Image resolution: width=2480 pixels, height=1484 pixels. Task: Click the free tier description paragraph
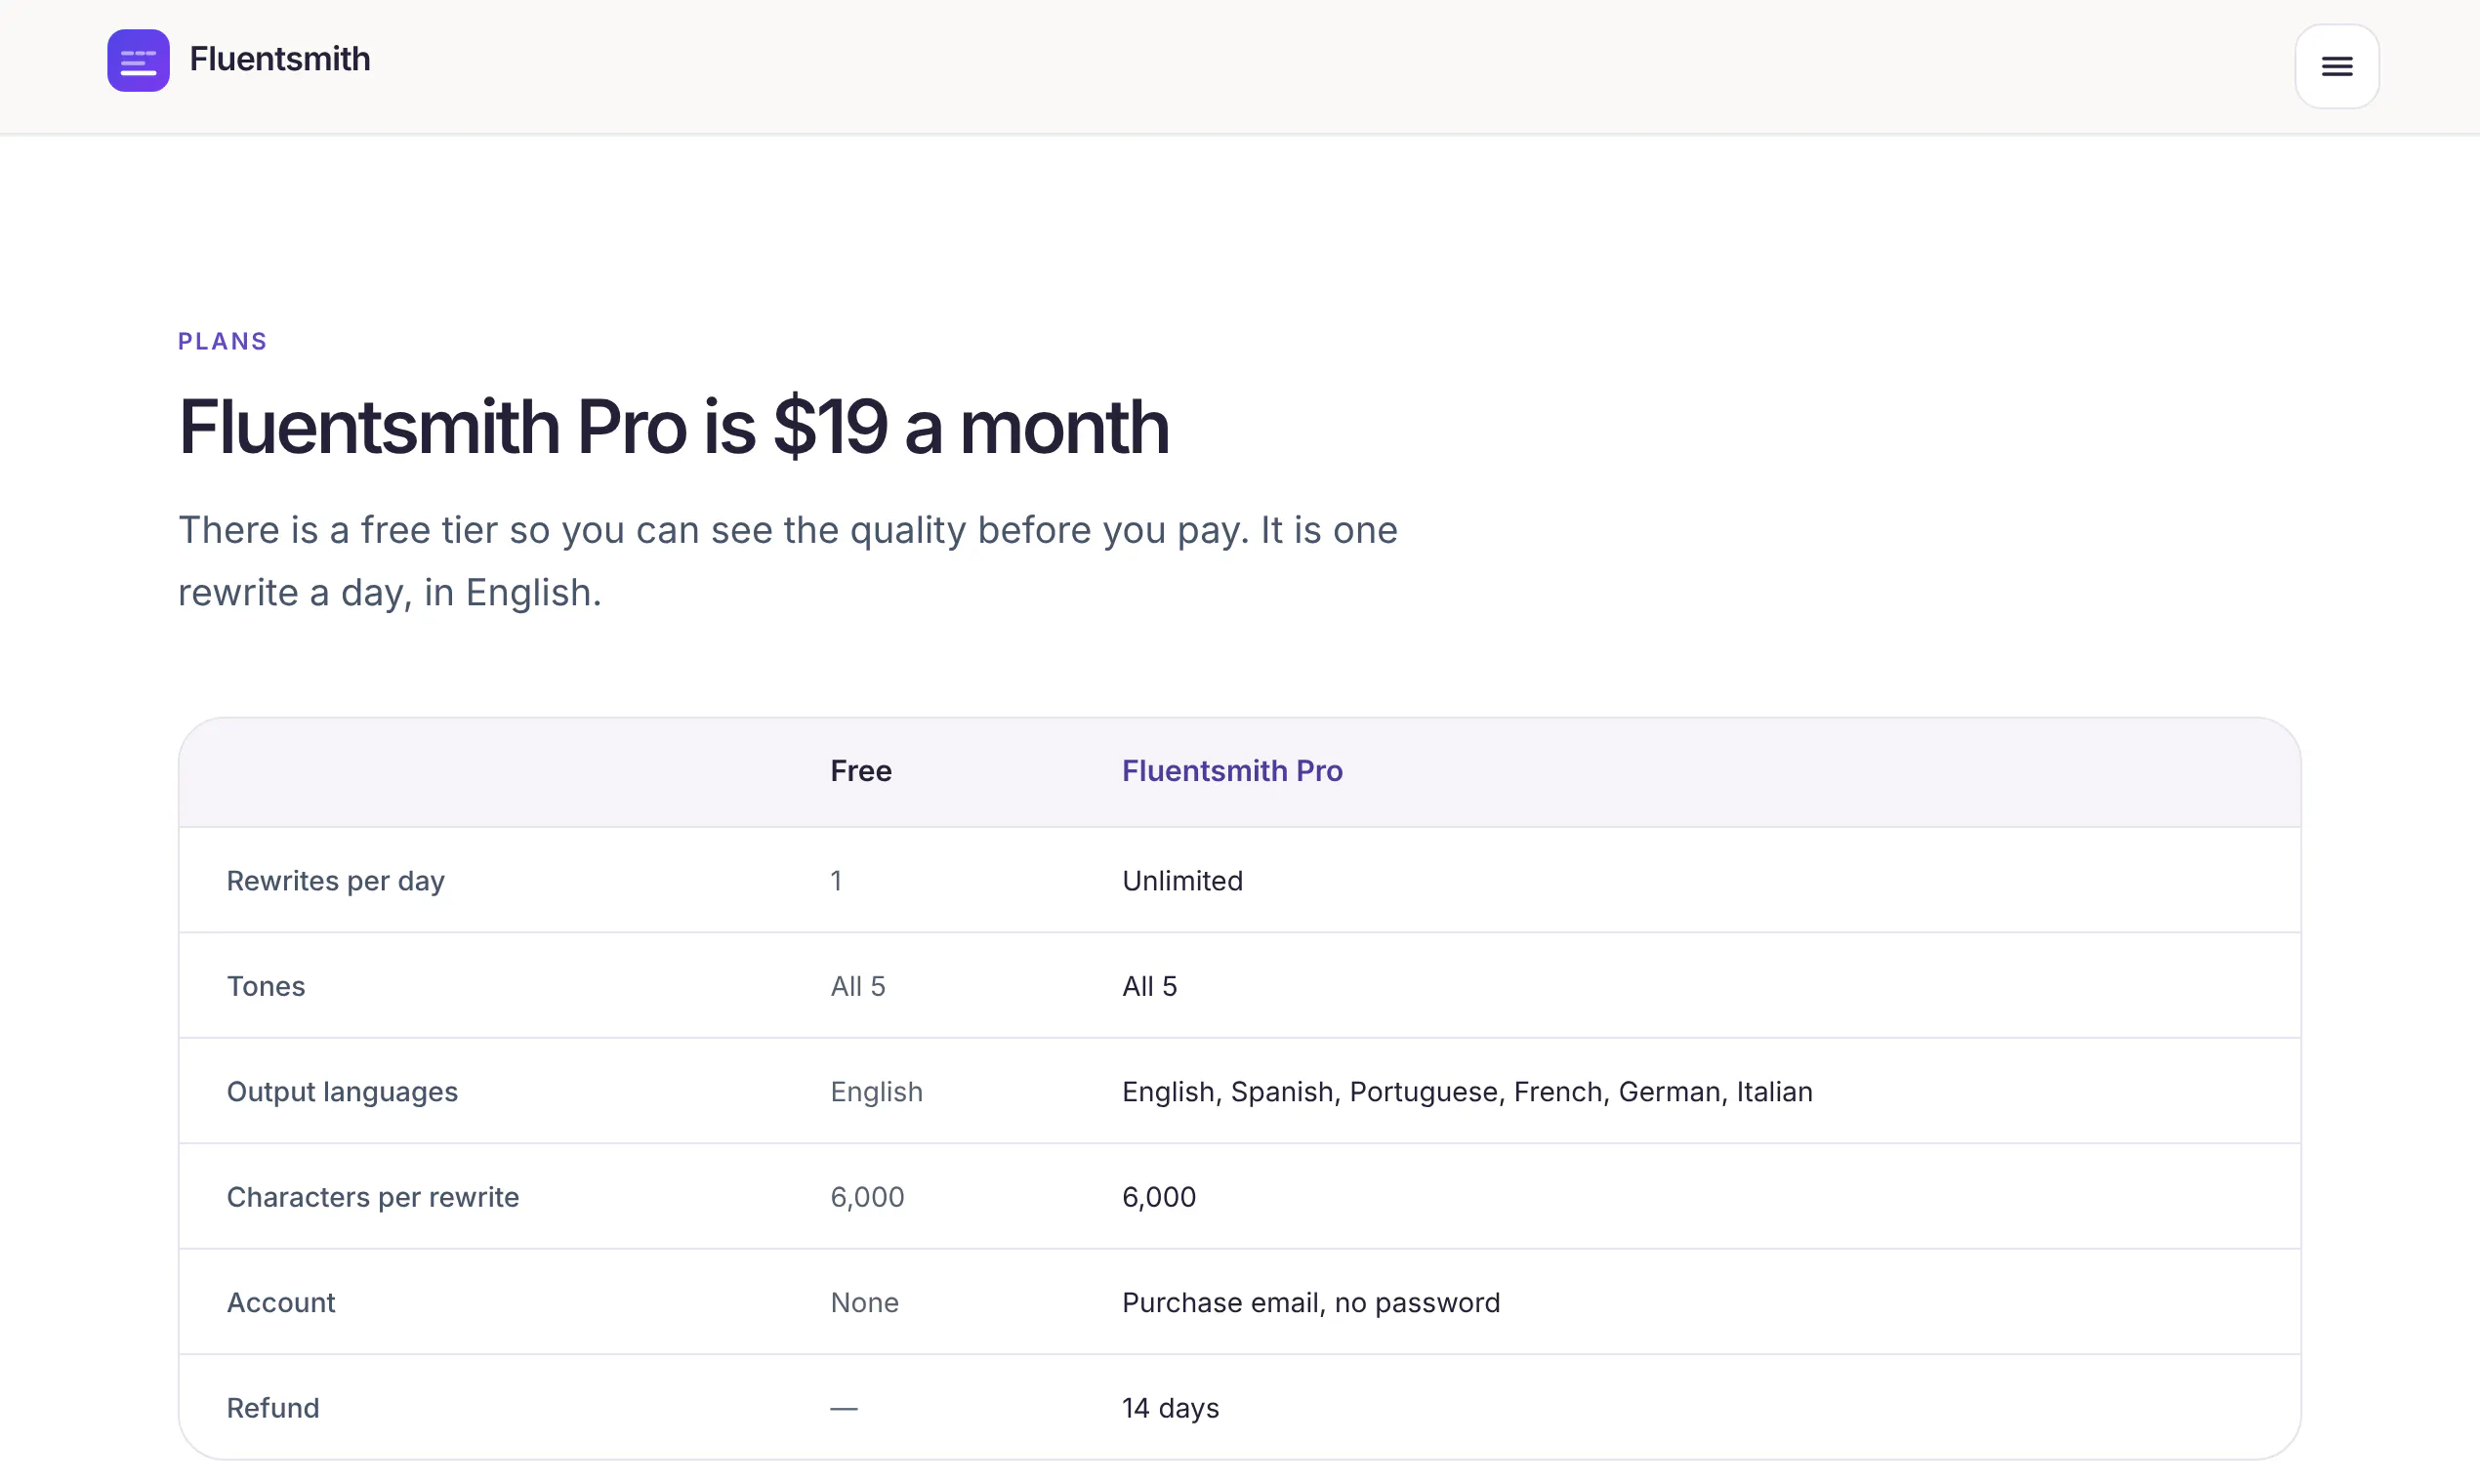tap(787, 561)
